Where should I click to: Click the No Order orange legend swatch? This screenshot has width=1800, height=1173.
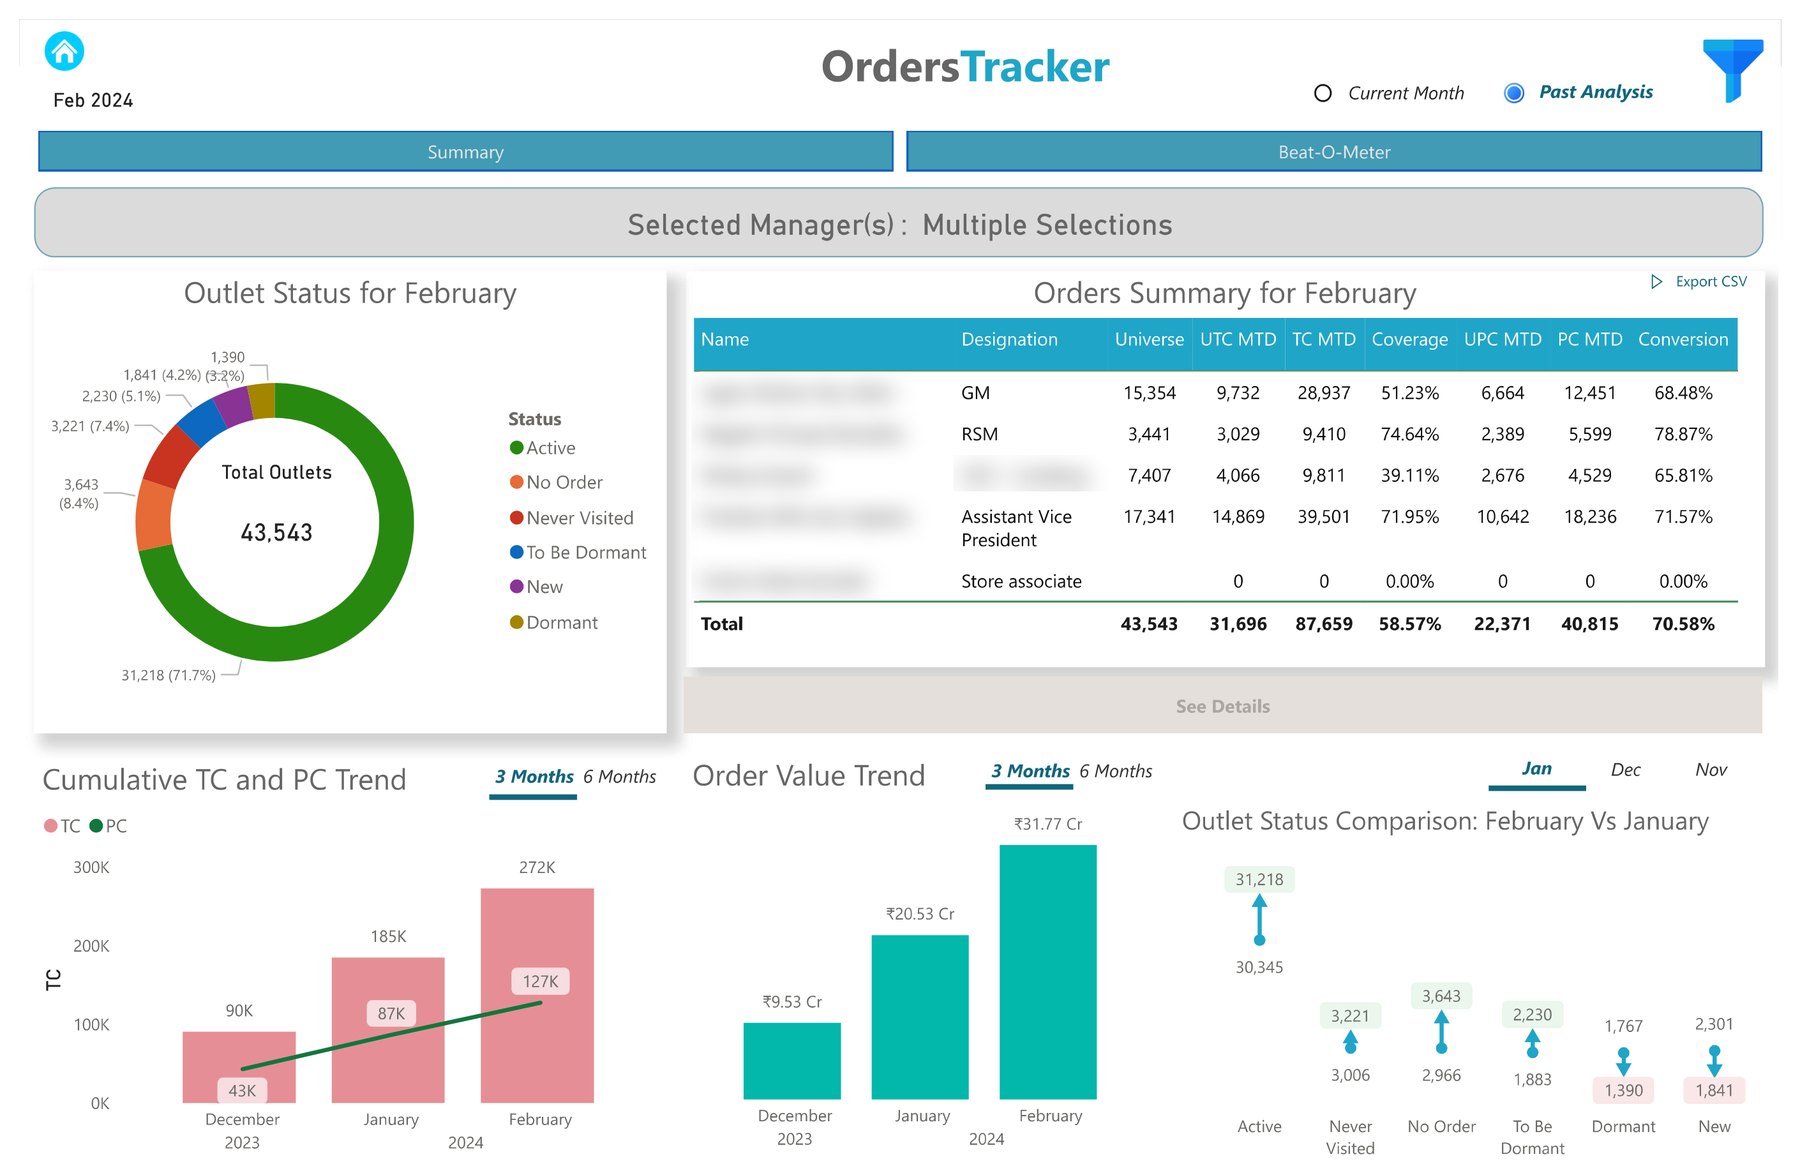(517, 482)
